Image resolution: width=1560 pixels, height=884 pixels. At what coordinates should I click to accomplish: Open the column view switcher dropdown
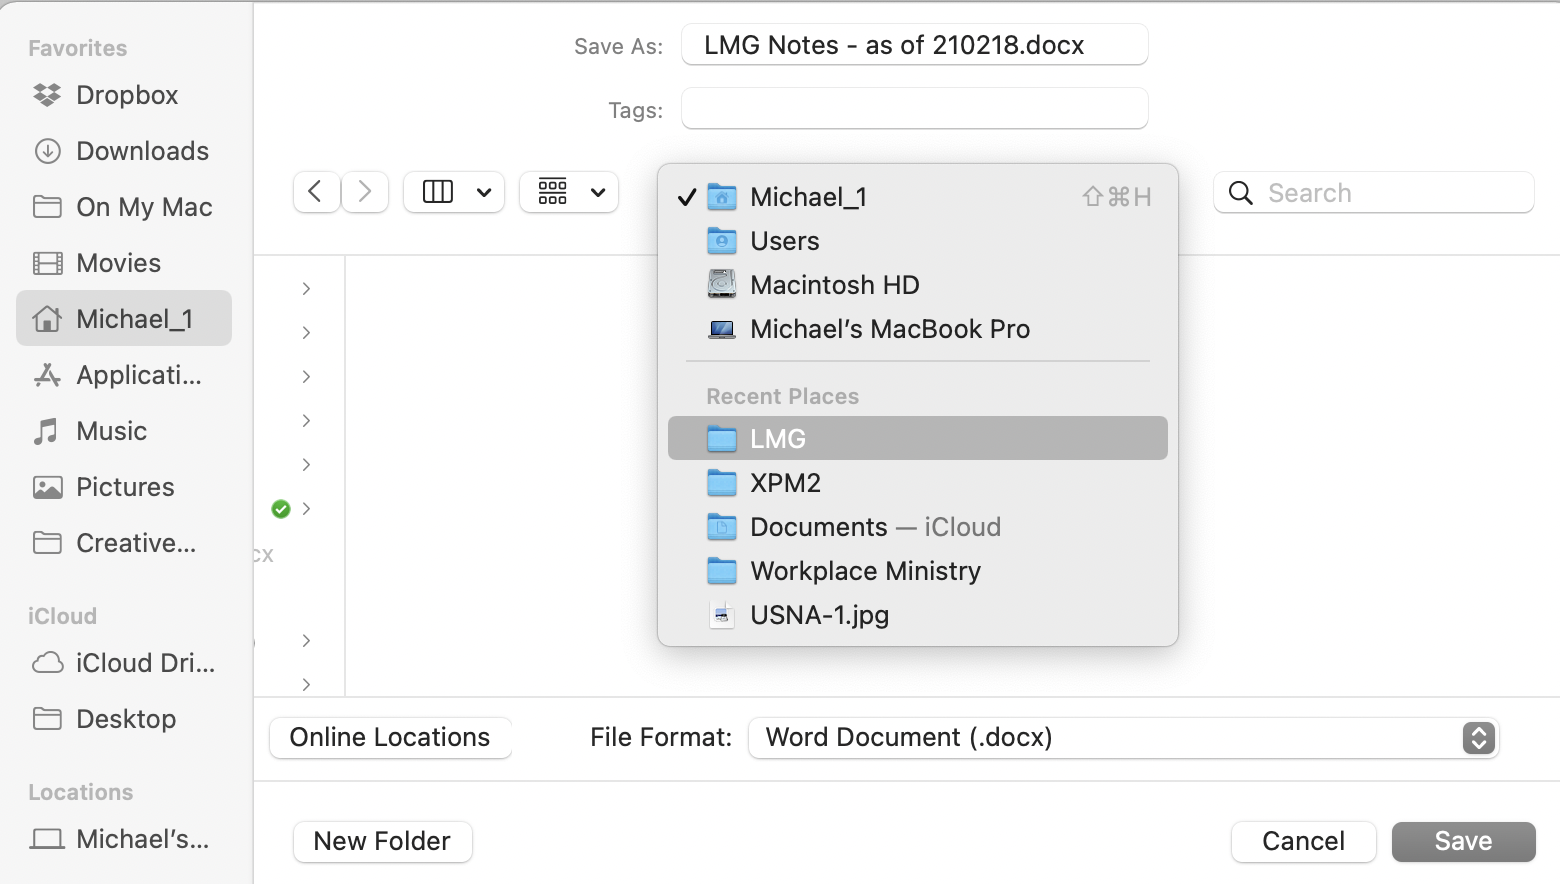click(x=454, y=192)
